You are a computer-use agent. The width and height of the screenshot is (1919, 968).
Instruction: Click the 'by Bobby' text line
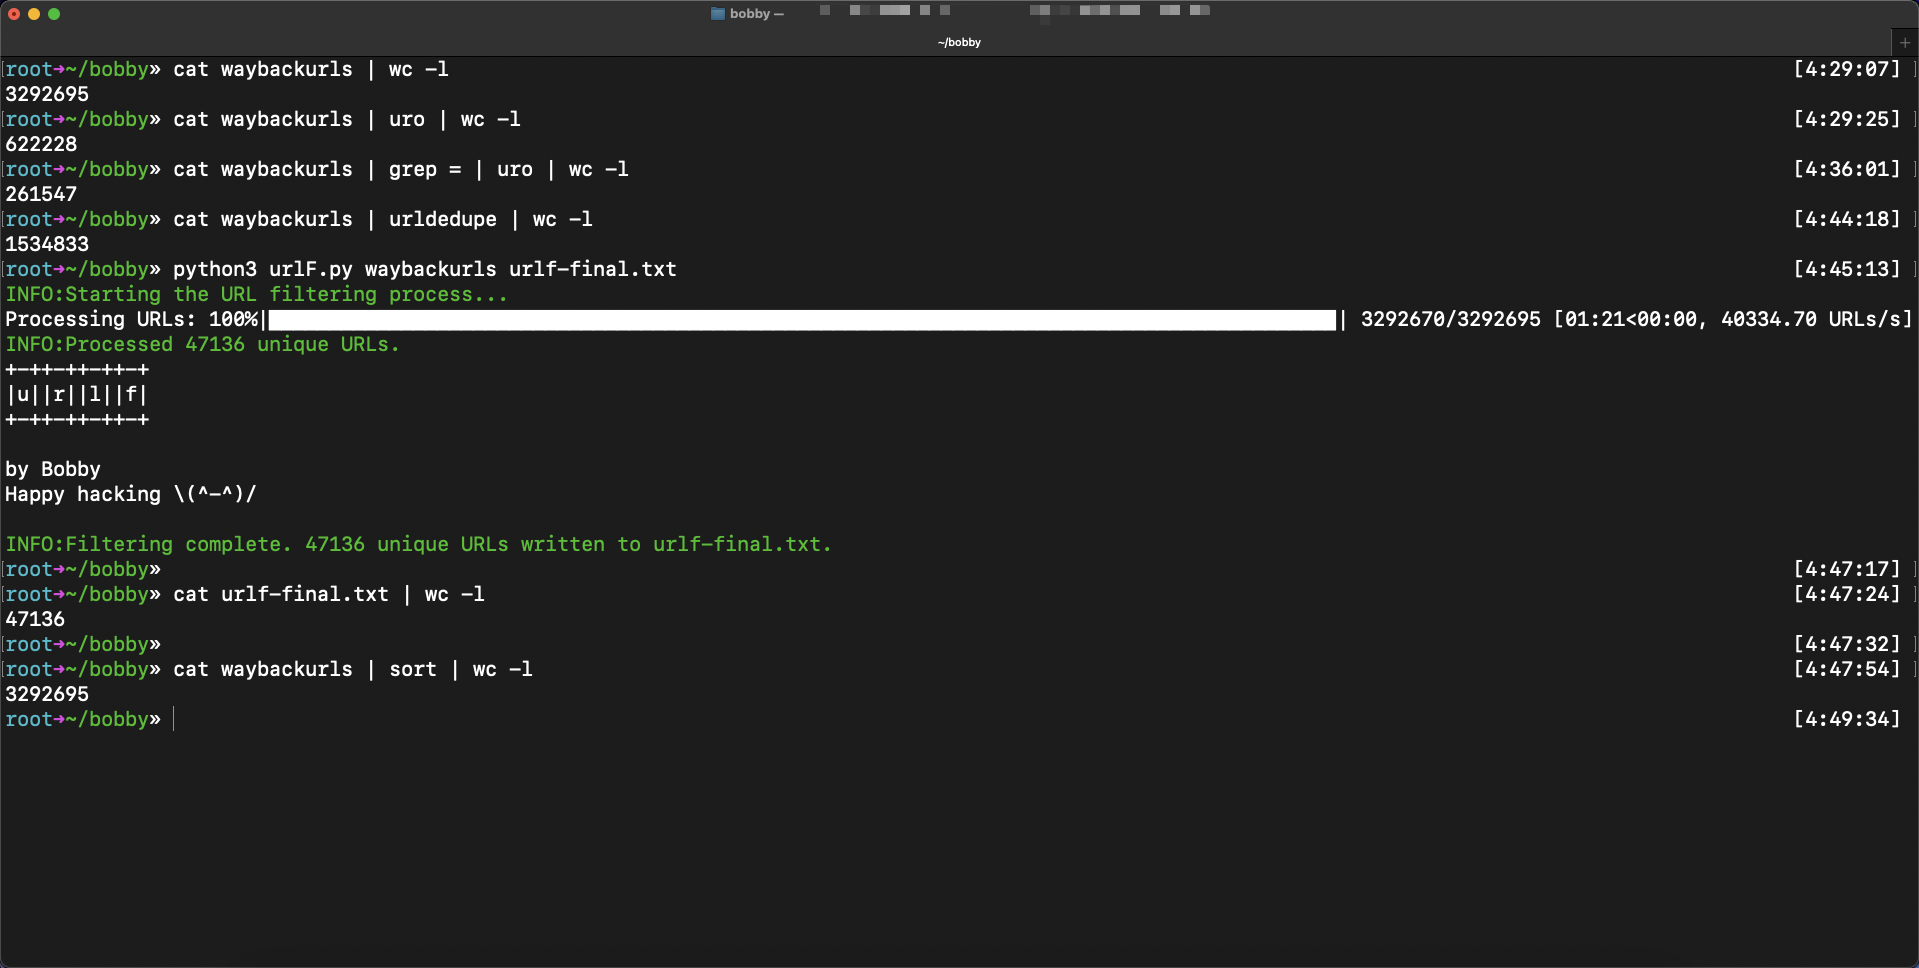coord(53,469)
